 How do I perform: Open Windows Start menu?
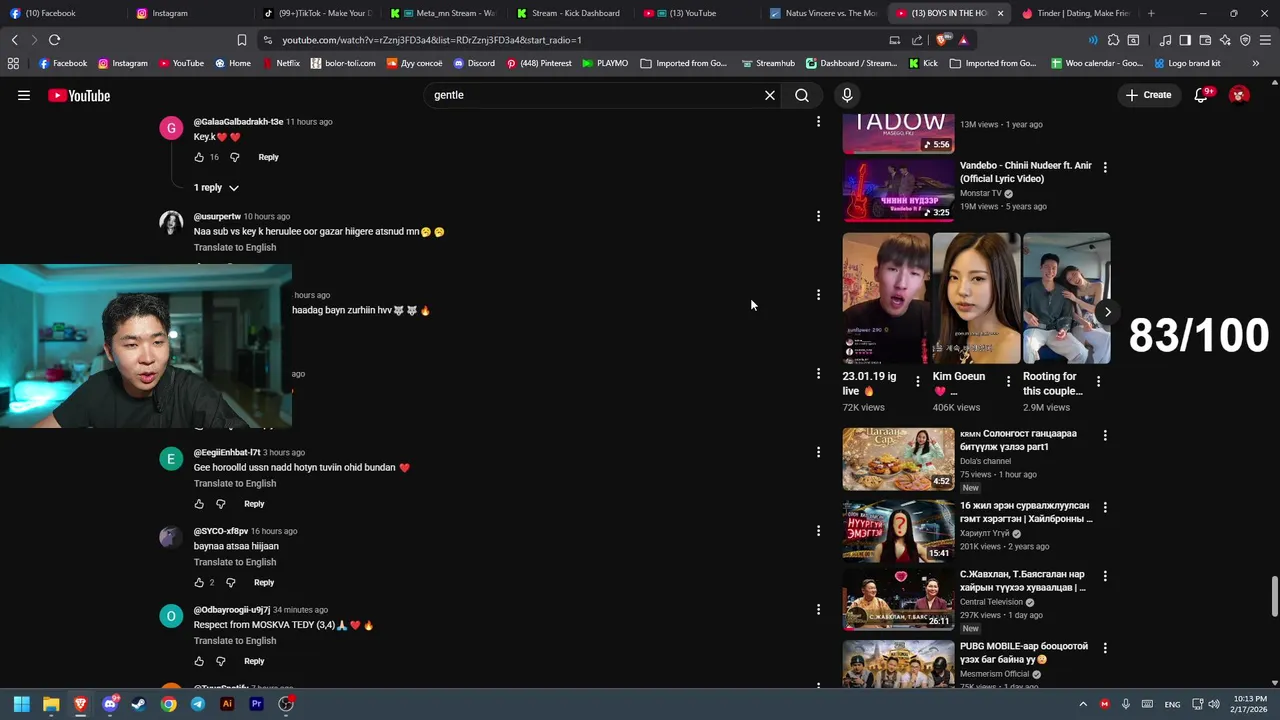[21, 704]
